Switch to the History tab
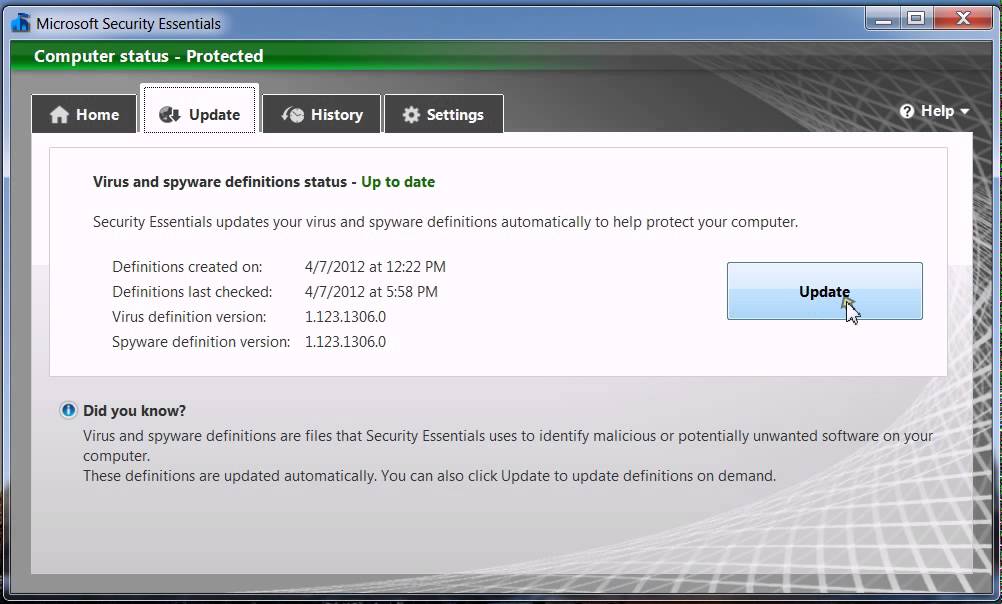This screenshot has width=1002, height=604. (321, 114)
